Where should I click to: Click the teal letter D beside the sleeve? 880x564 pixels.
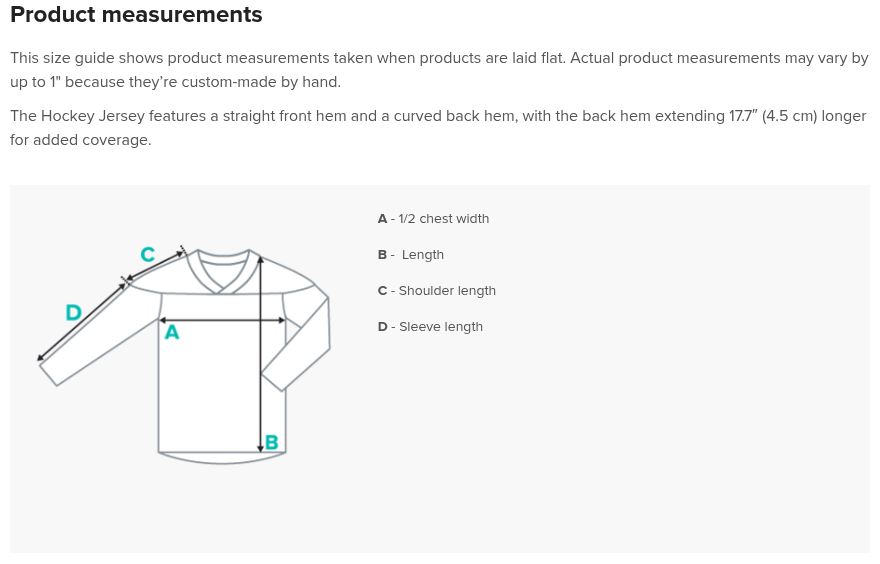coord(73,312)
